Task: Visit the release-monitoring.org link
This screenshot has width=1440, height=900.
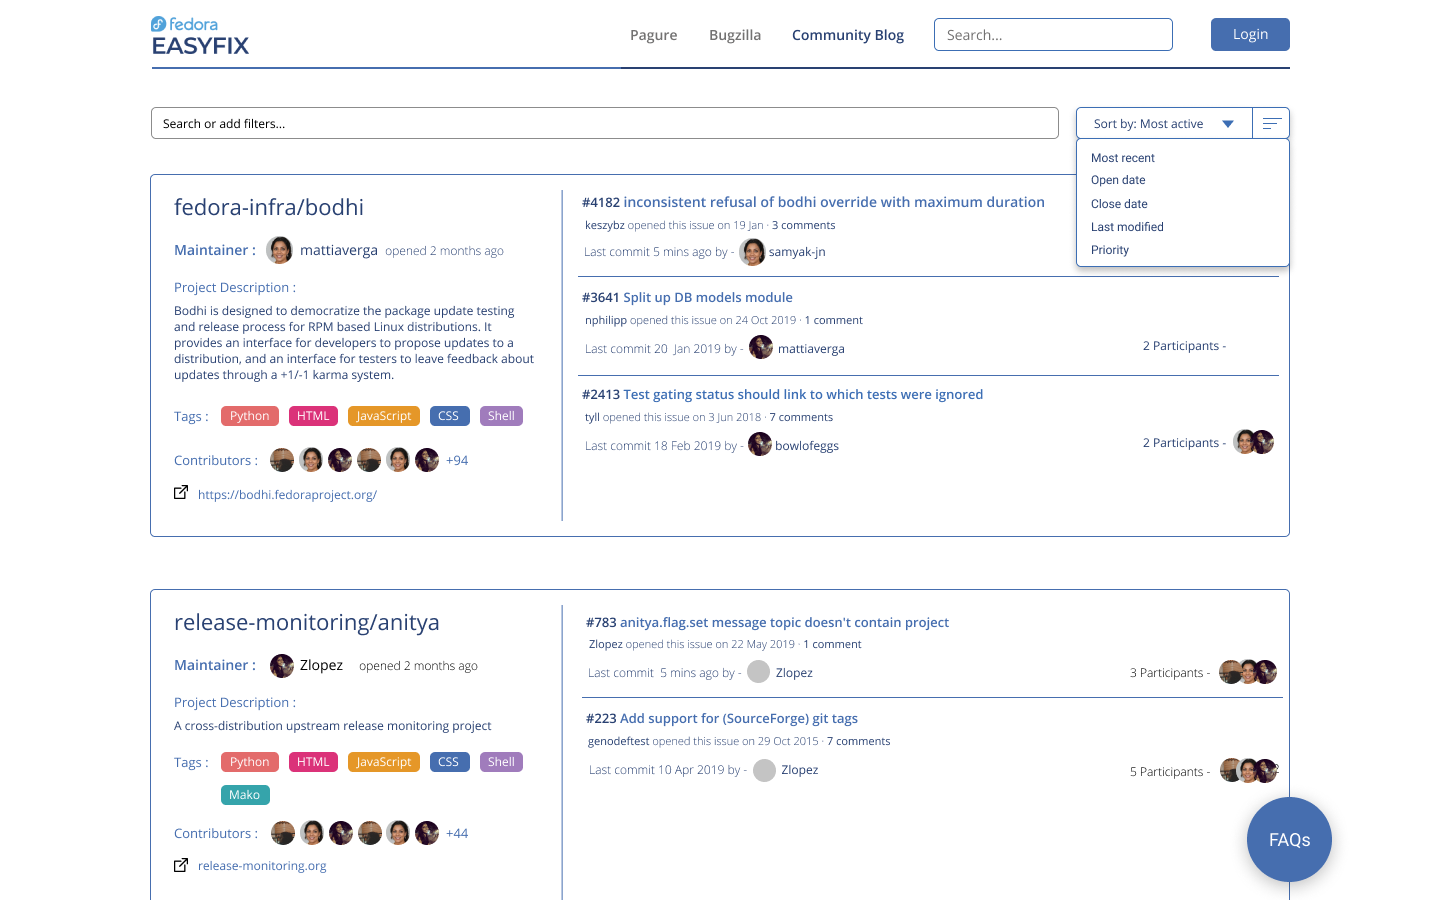Action: [x=262, y=865]
